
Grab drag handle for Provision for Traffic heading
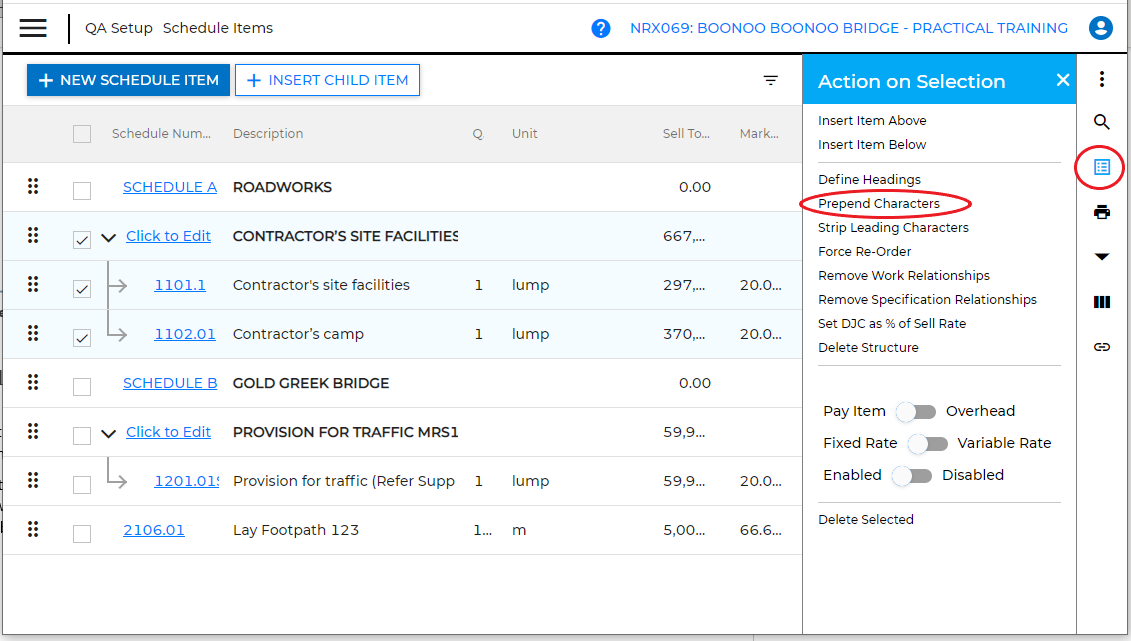pyautogui.click(x=33, y=432)
